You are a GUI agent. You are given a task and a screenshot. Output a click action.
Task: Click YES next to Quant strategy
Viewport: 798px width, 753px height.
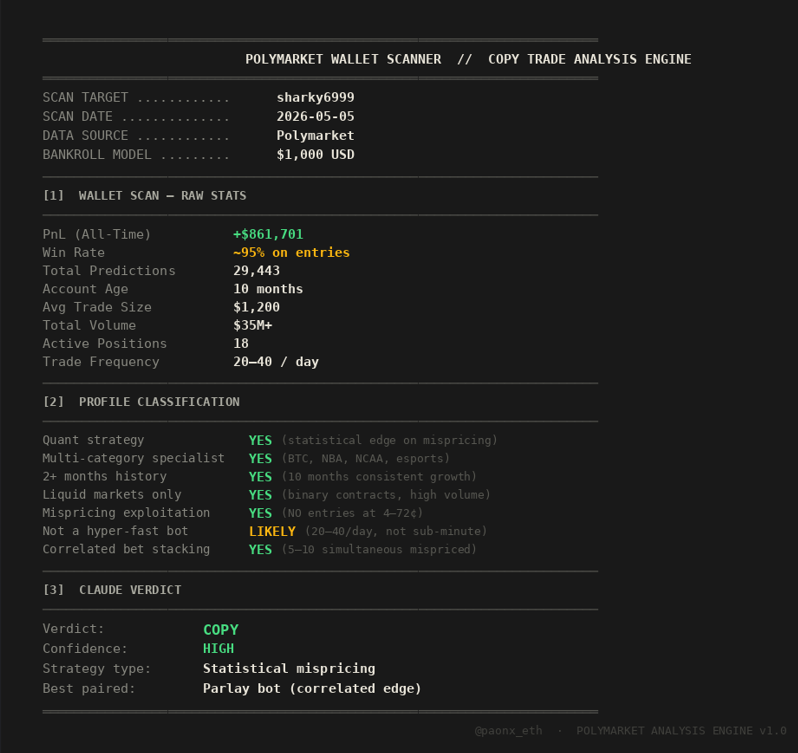(261, 441)
